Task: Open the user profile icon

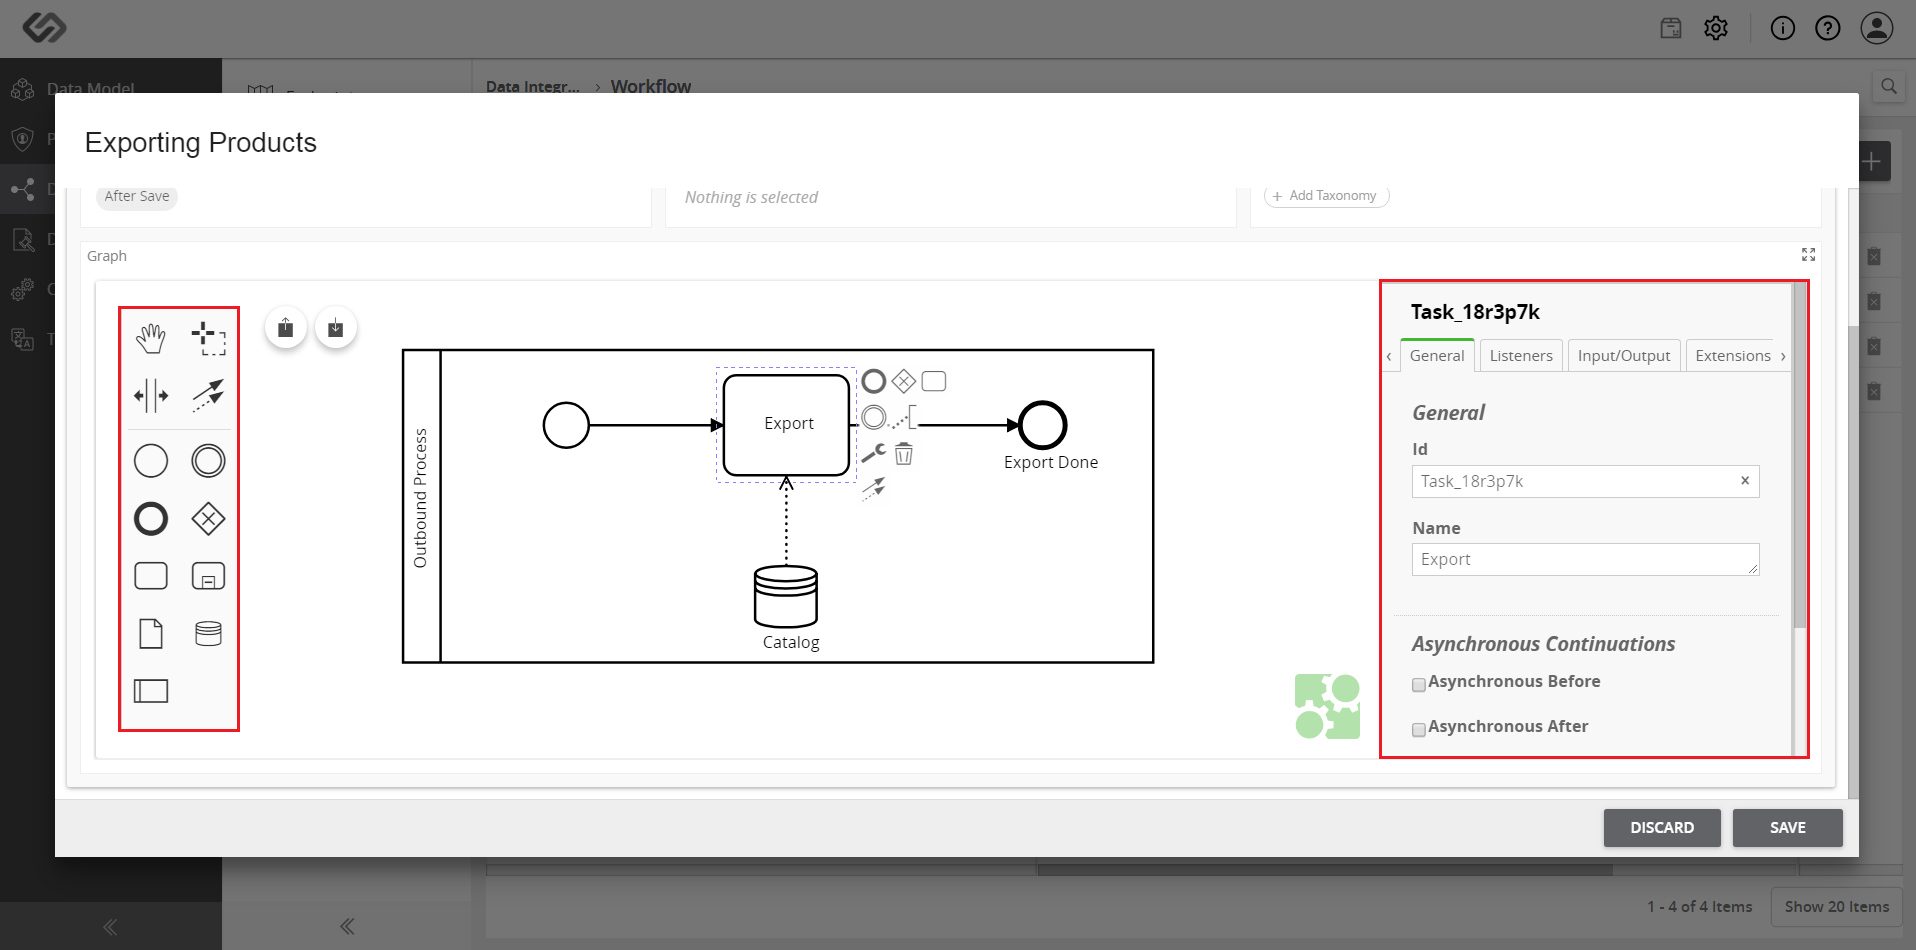Action: pyautogui.click(x=1877, y=28)
